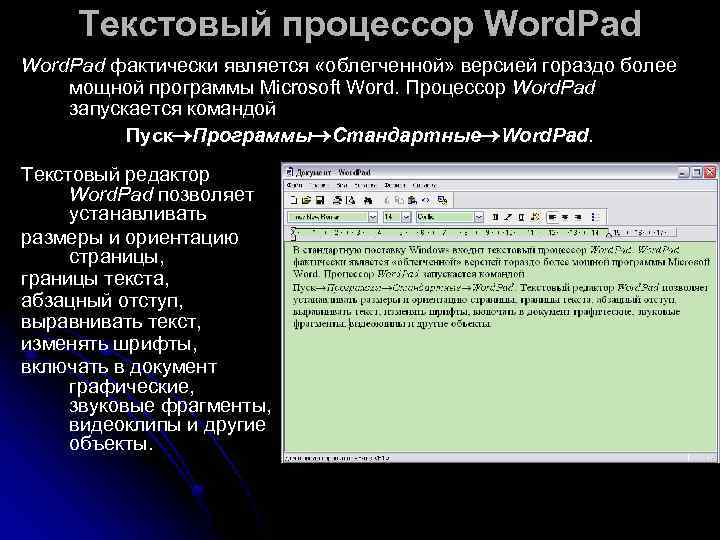Click the slide text 'абзацный отступ,'
This screenshot has height=540, width=720.
(102, 301)
